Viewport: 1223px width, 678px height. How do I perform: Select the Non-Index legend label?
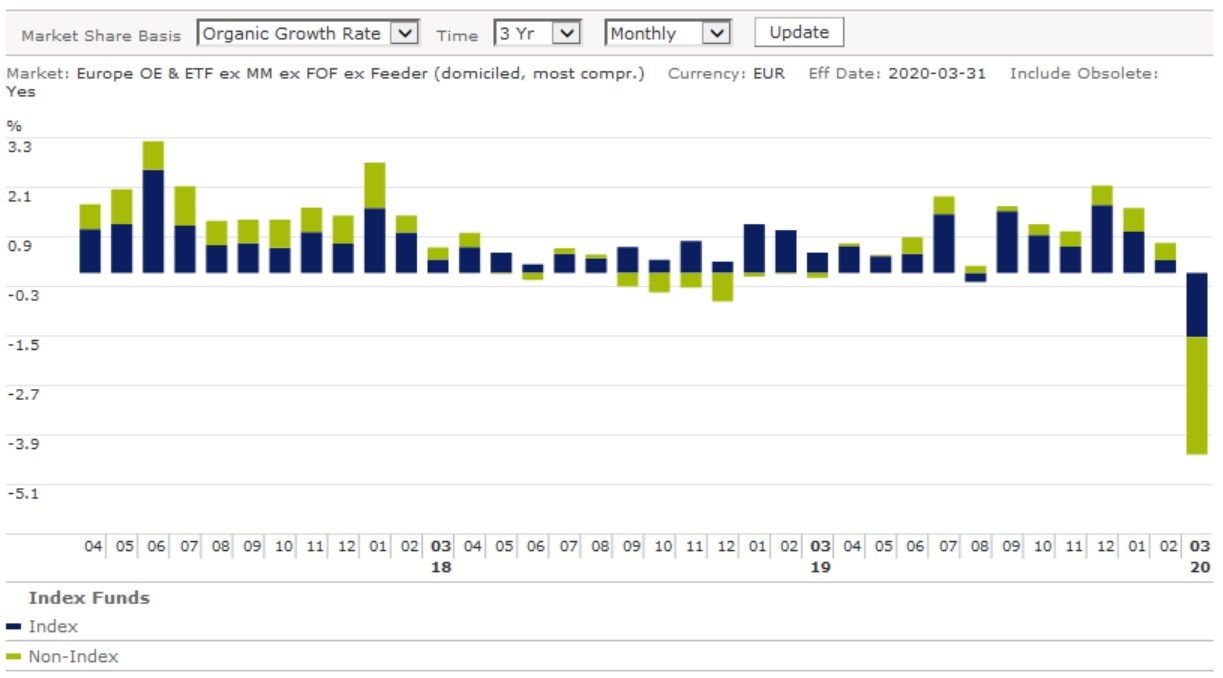[73, 657]
